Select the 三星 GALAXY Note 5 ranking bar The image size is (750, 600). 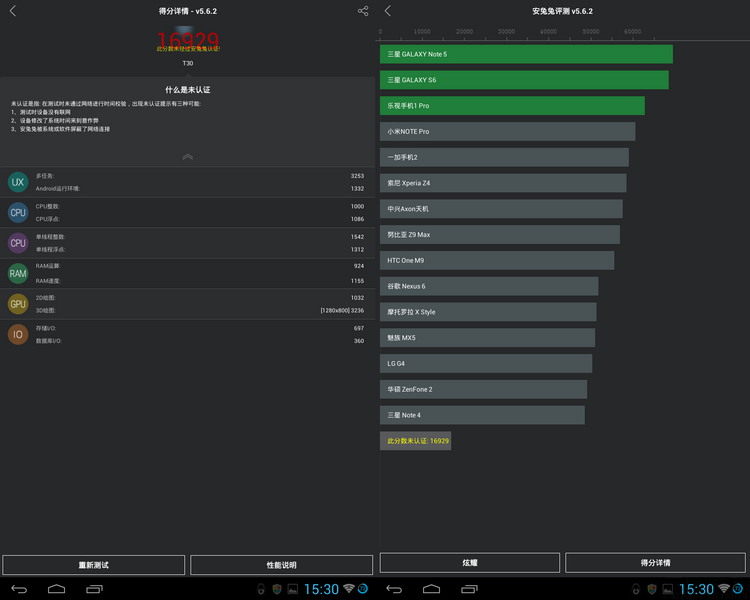pos(525,54)
